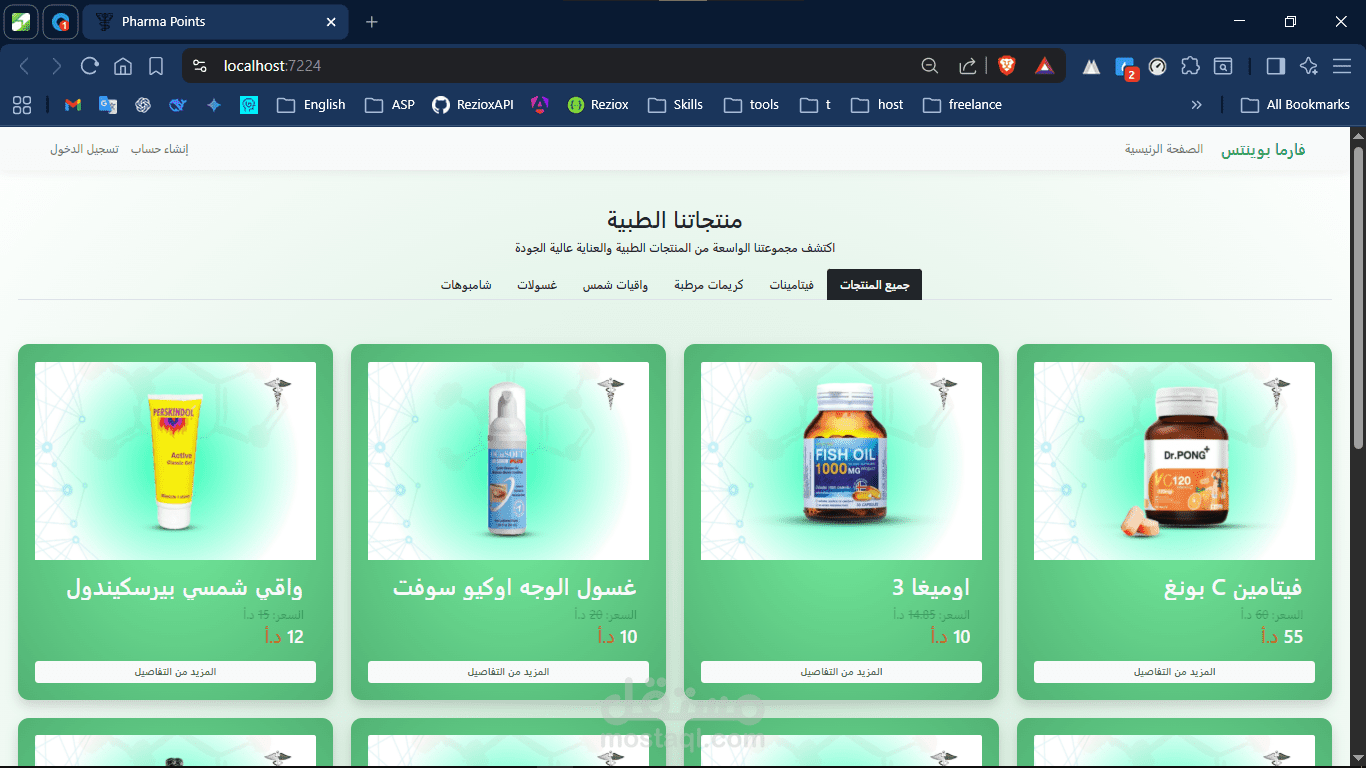
Task: Click the forward navigation arrow
Action: pyautogui.click(x=57, y=66)
